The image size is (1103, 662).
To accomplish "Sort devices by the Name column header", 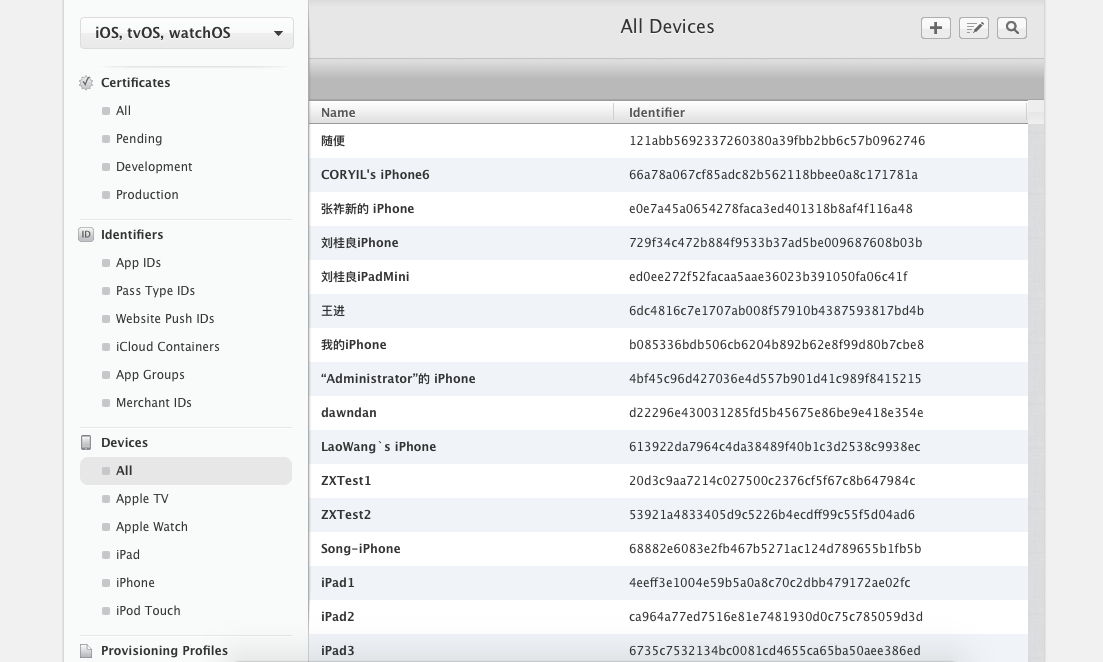I will [338, 113].
